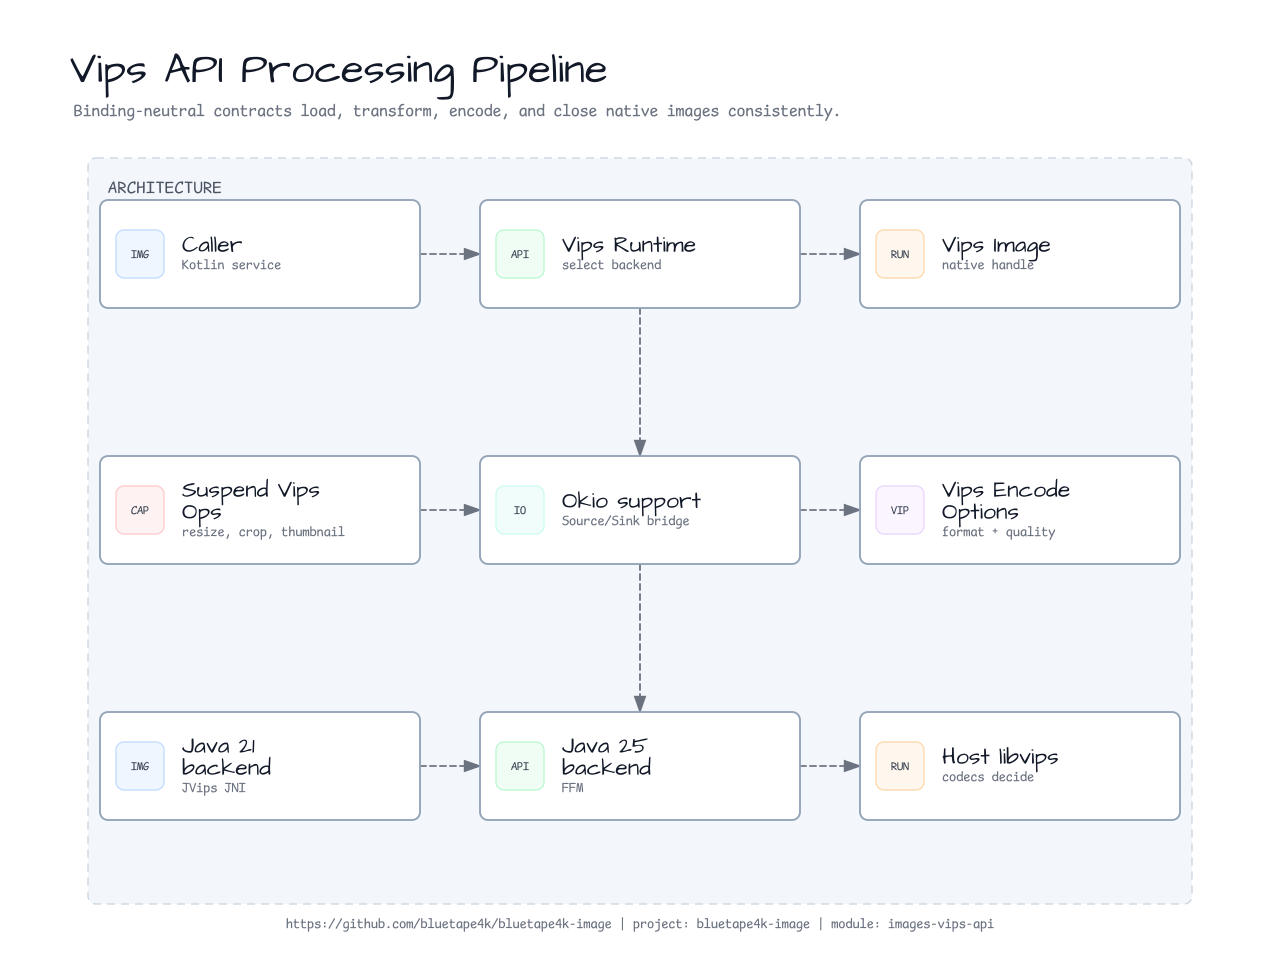Screen dimensions: 1280x980
Task: Open the github.com/bluetape4k URL in footer
Action: 448,924
